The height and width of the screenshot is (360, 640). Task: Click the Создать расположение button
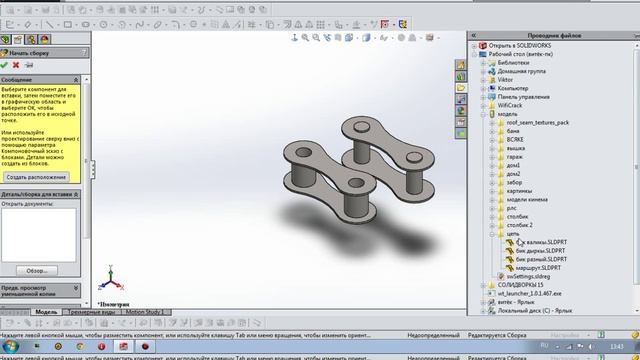point(36,177)
